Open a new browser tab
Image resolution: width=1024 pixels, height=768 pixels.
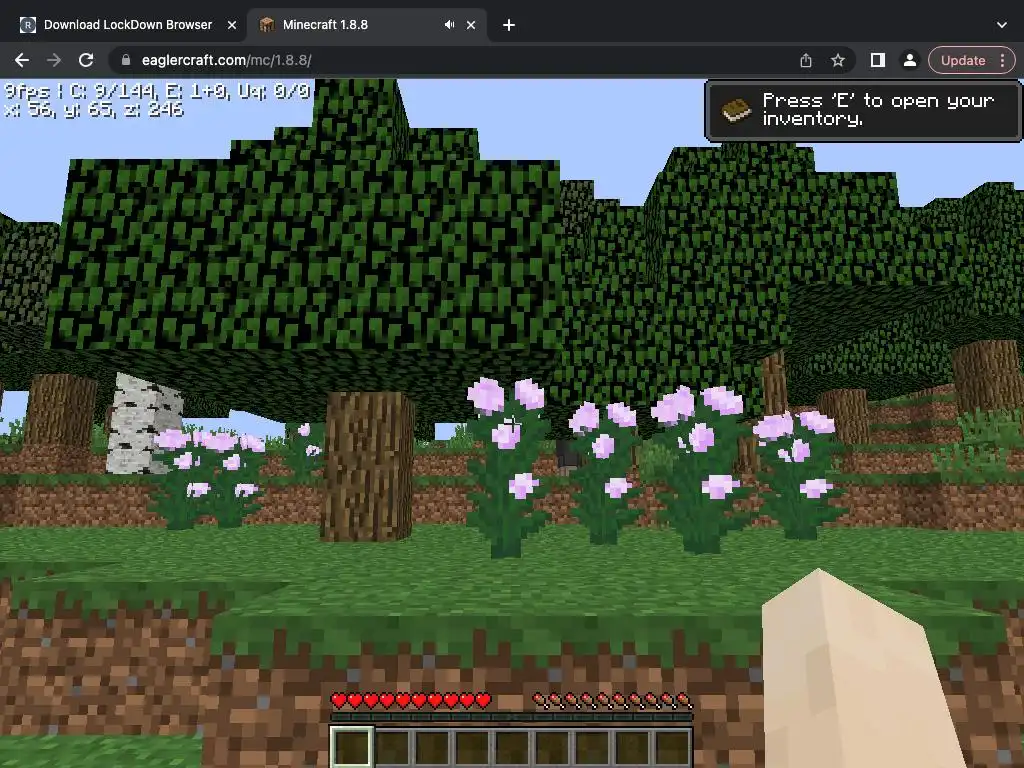(509, 25)
